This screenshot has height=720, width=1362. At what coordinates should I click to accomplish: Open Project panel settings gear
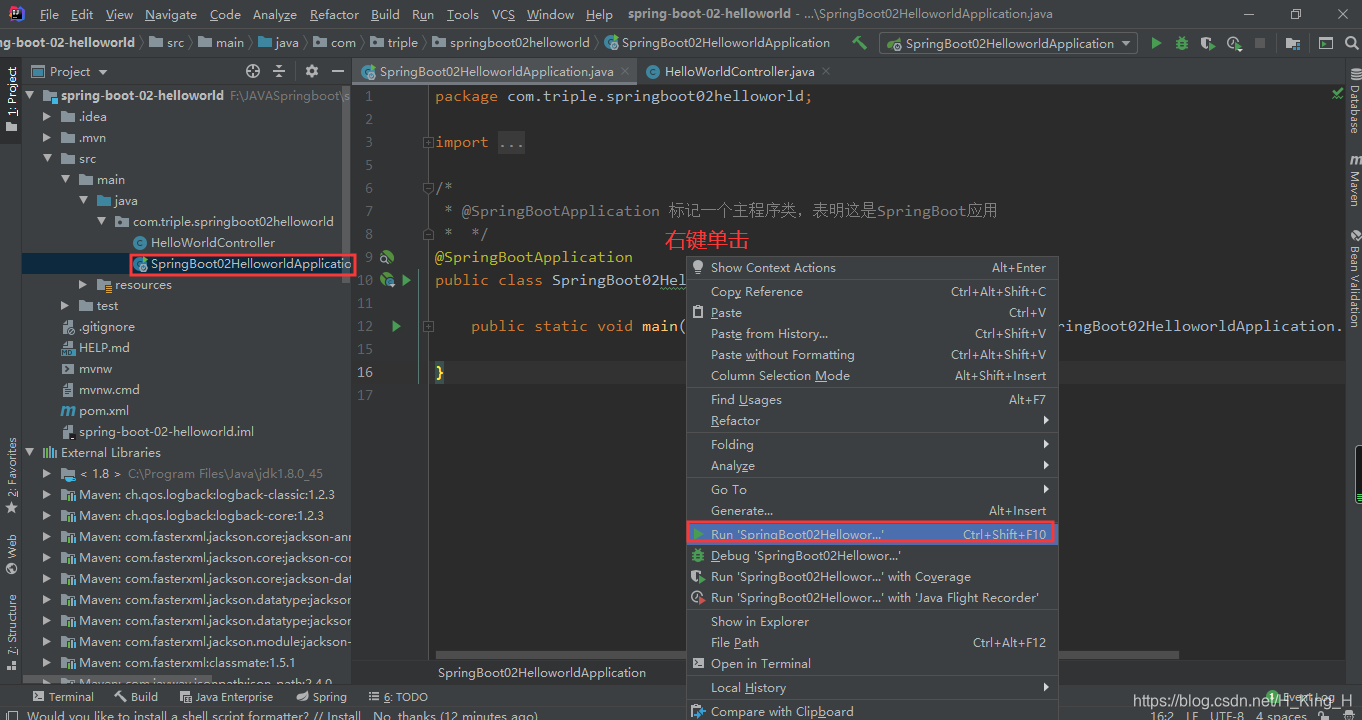[312, 71]
